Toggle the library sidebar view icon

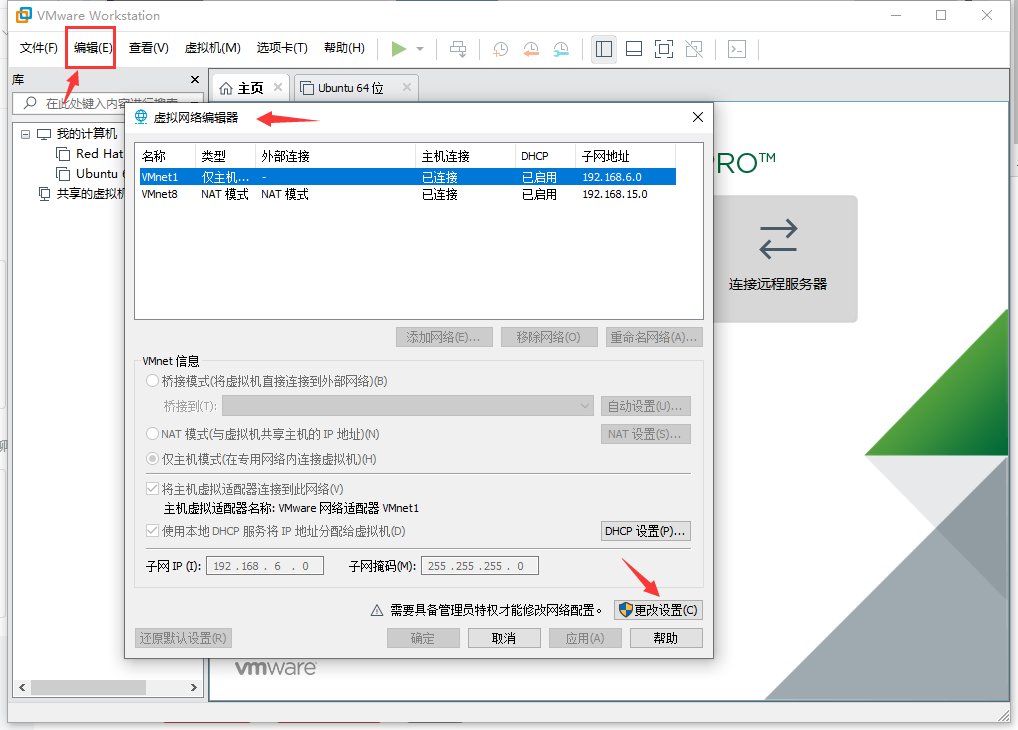pyautogui.click(x=604, y=49)
